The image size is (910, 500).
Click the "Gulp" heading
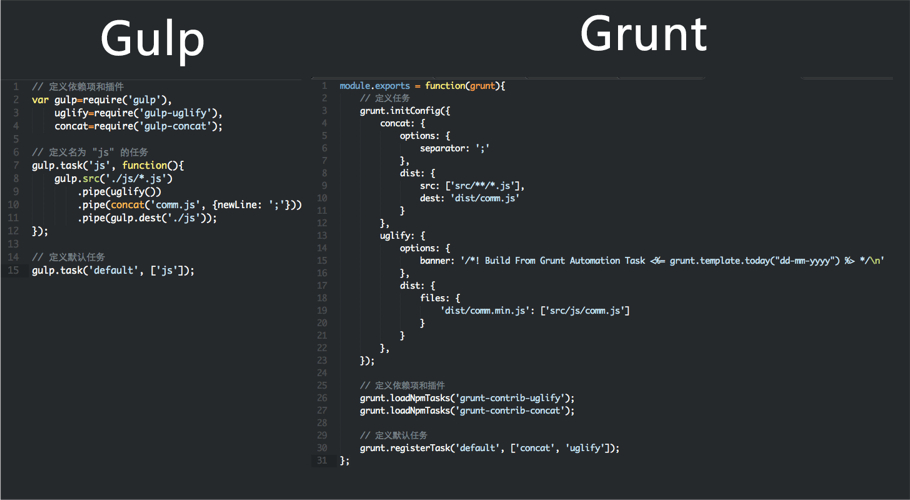click(153, 41)
